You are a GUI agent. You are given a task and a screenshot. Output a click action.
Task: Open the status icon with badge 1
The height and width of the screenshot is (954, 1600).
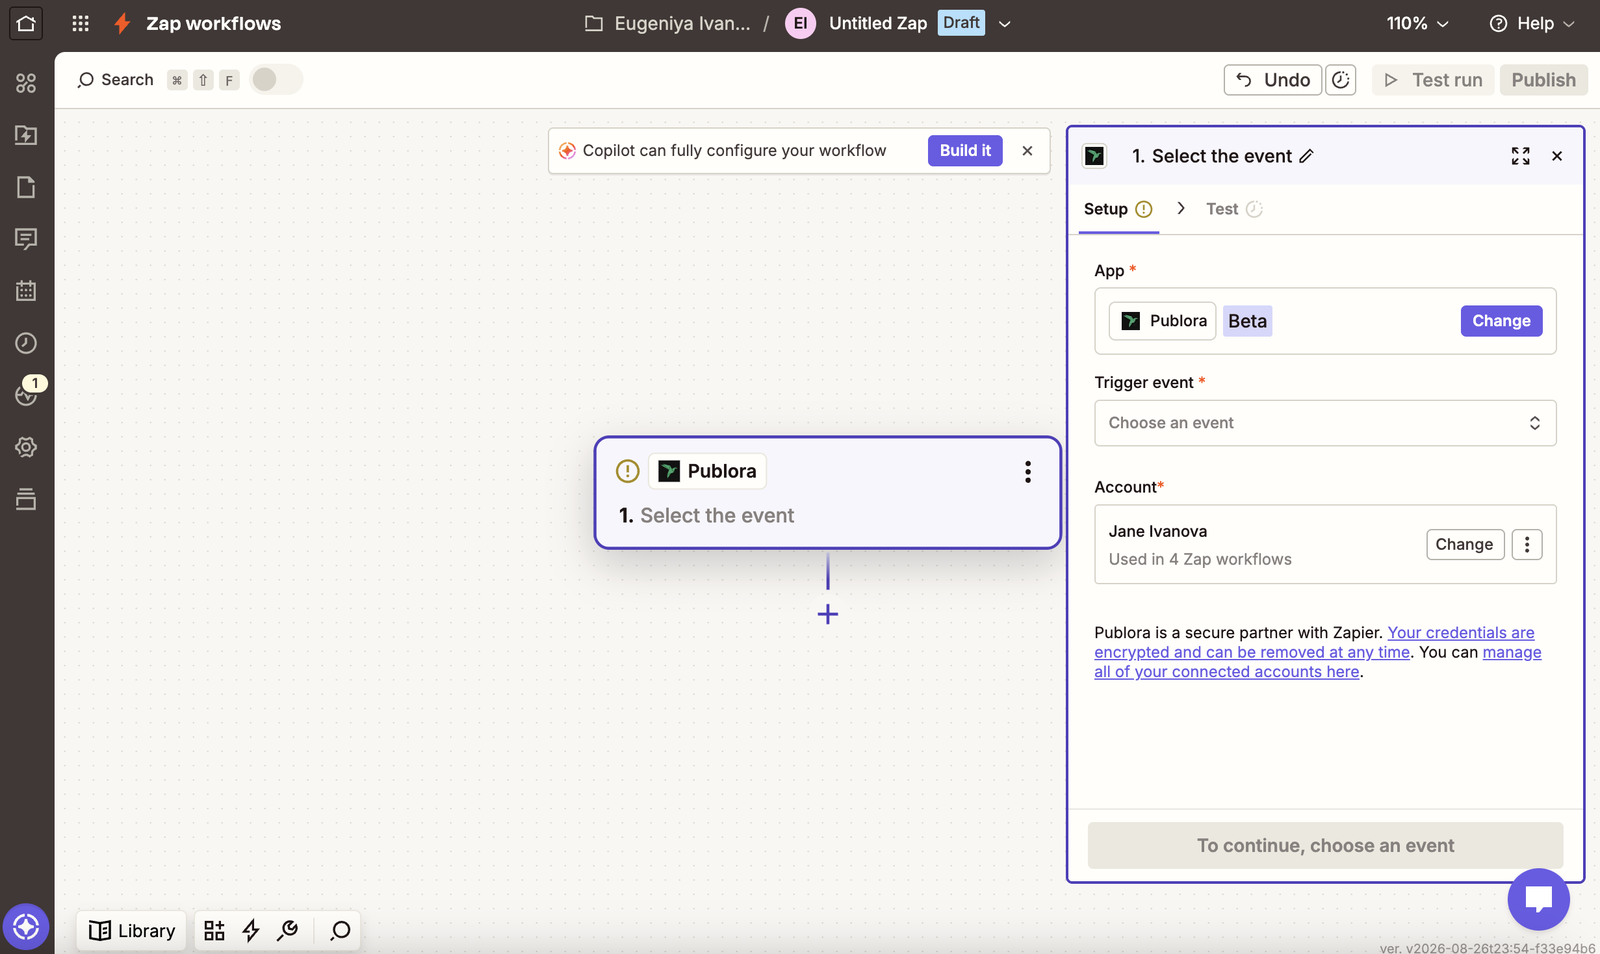tap(28, 393)
